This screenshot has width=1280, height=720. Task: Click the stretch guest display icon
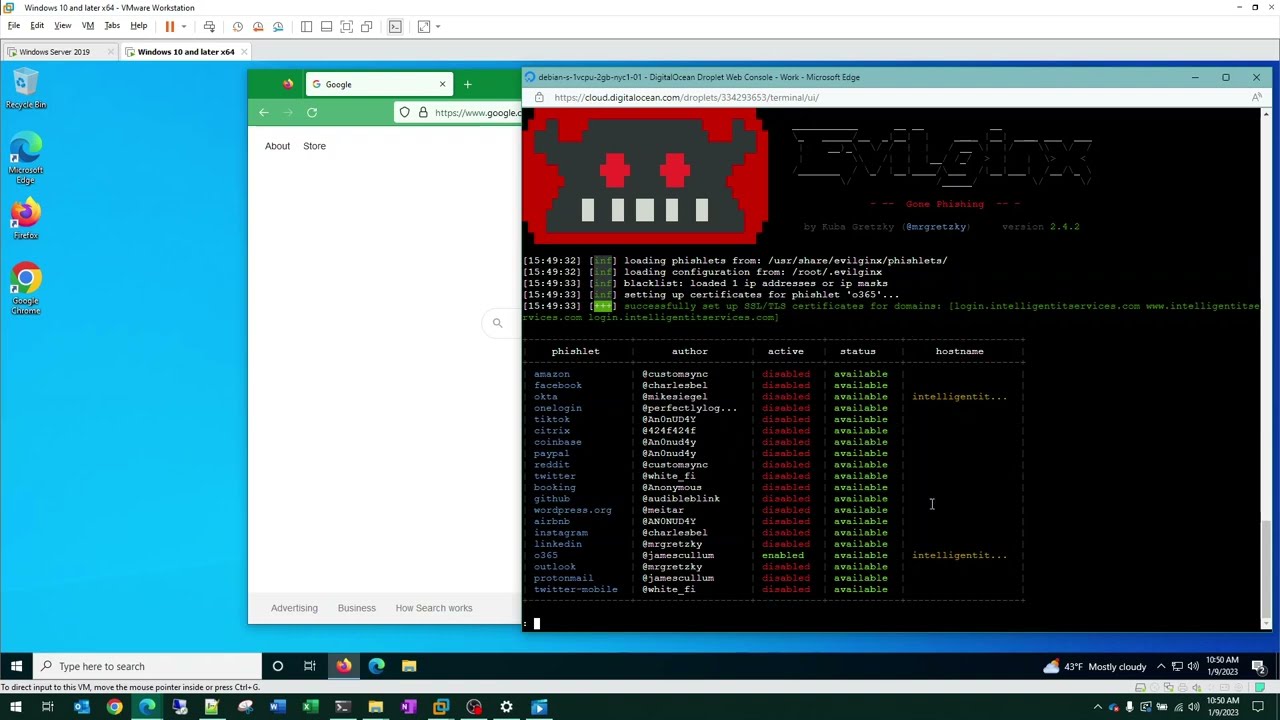tap(424, 26)
